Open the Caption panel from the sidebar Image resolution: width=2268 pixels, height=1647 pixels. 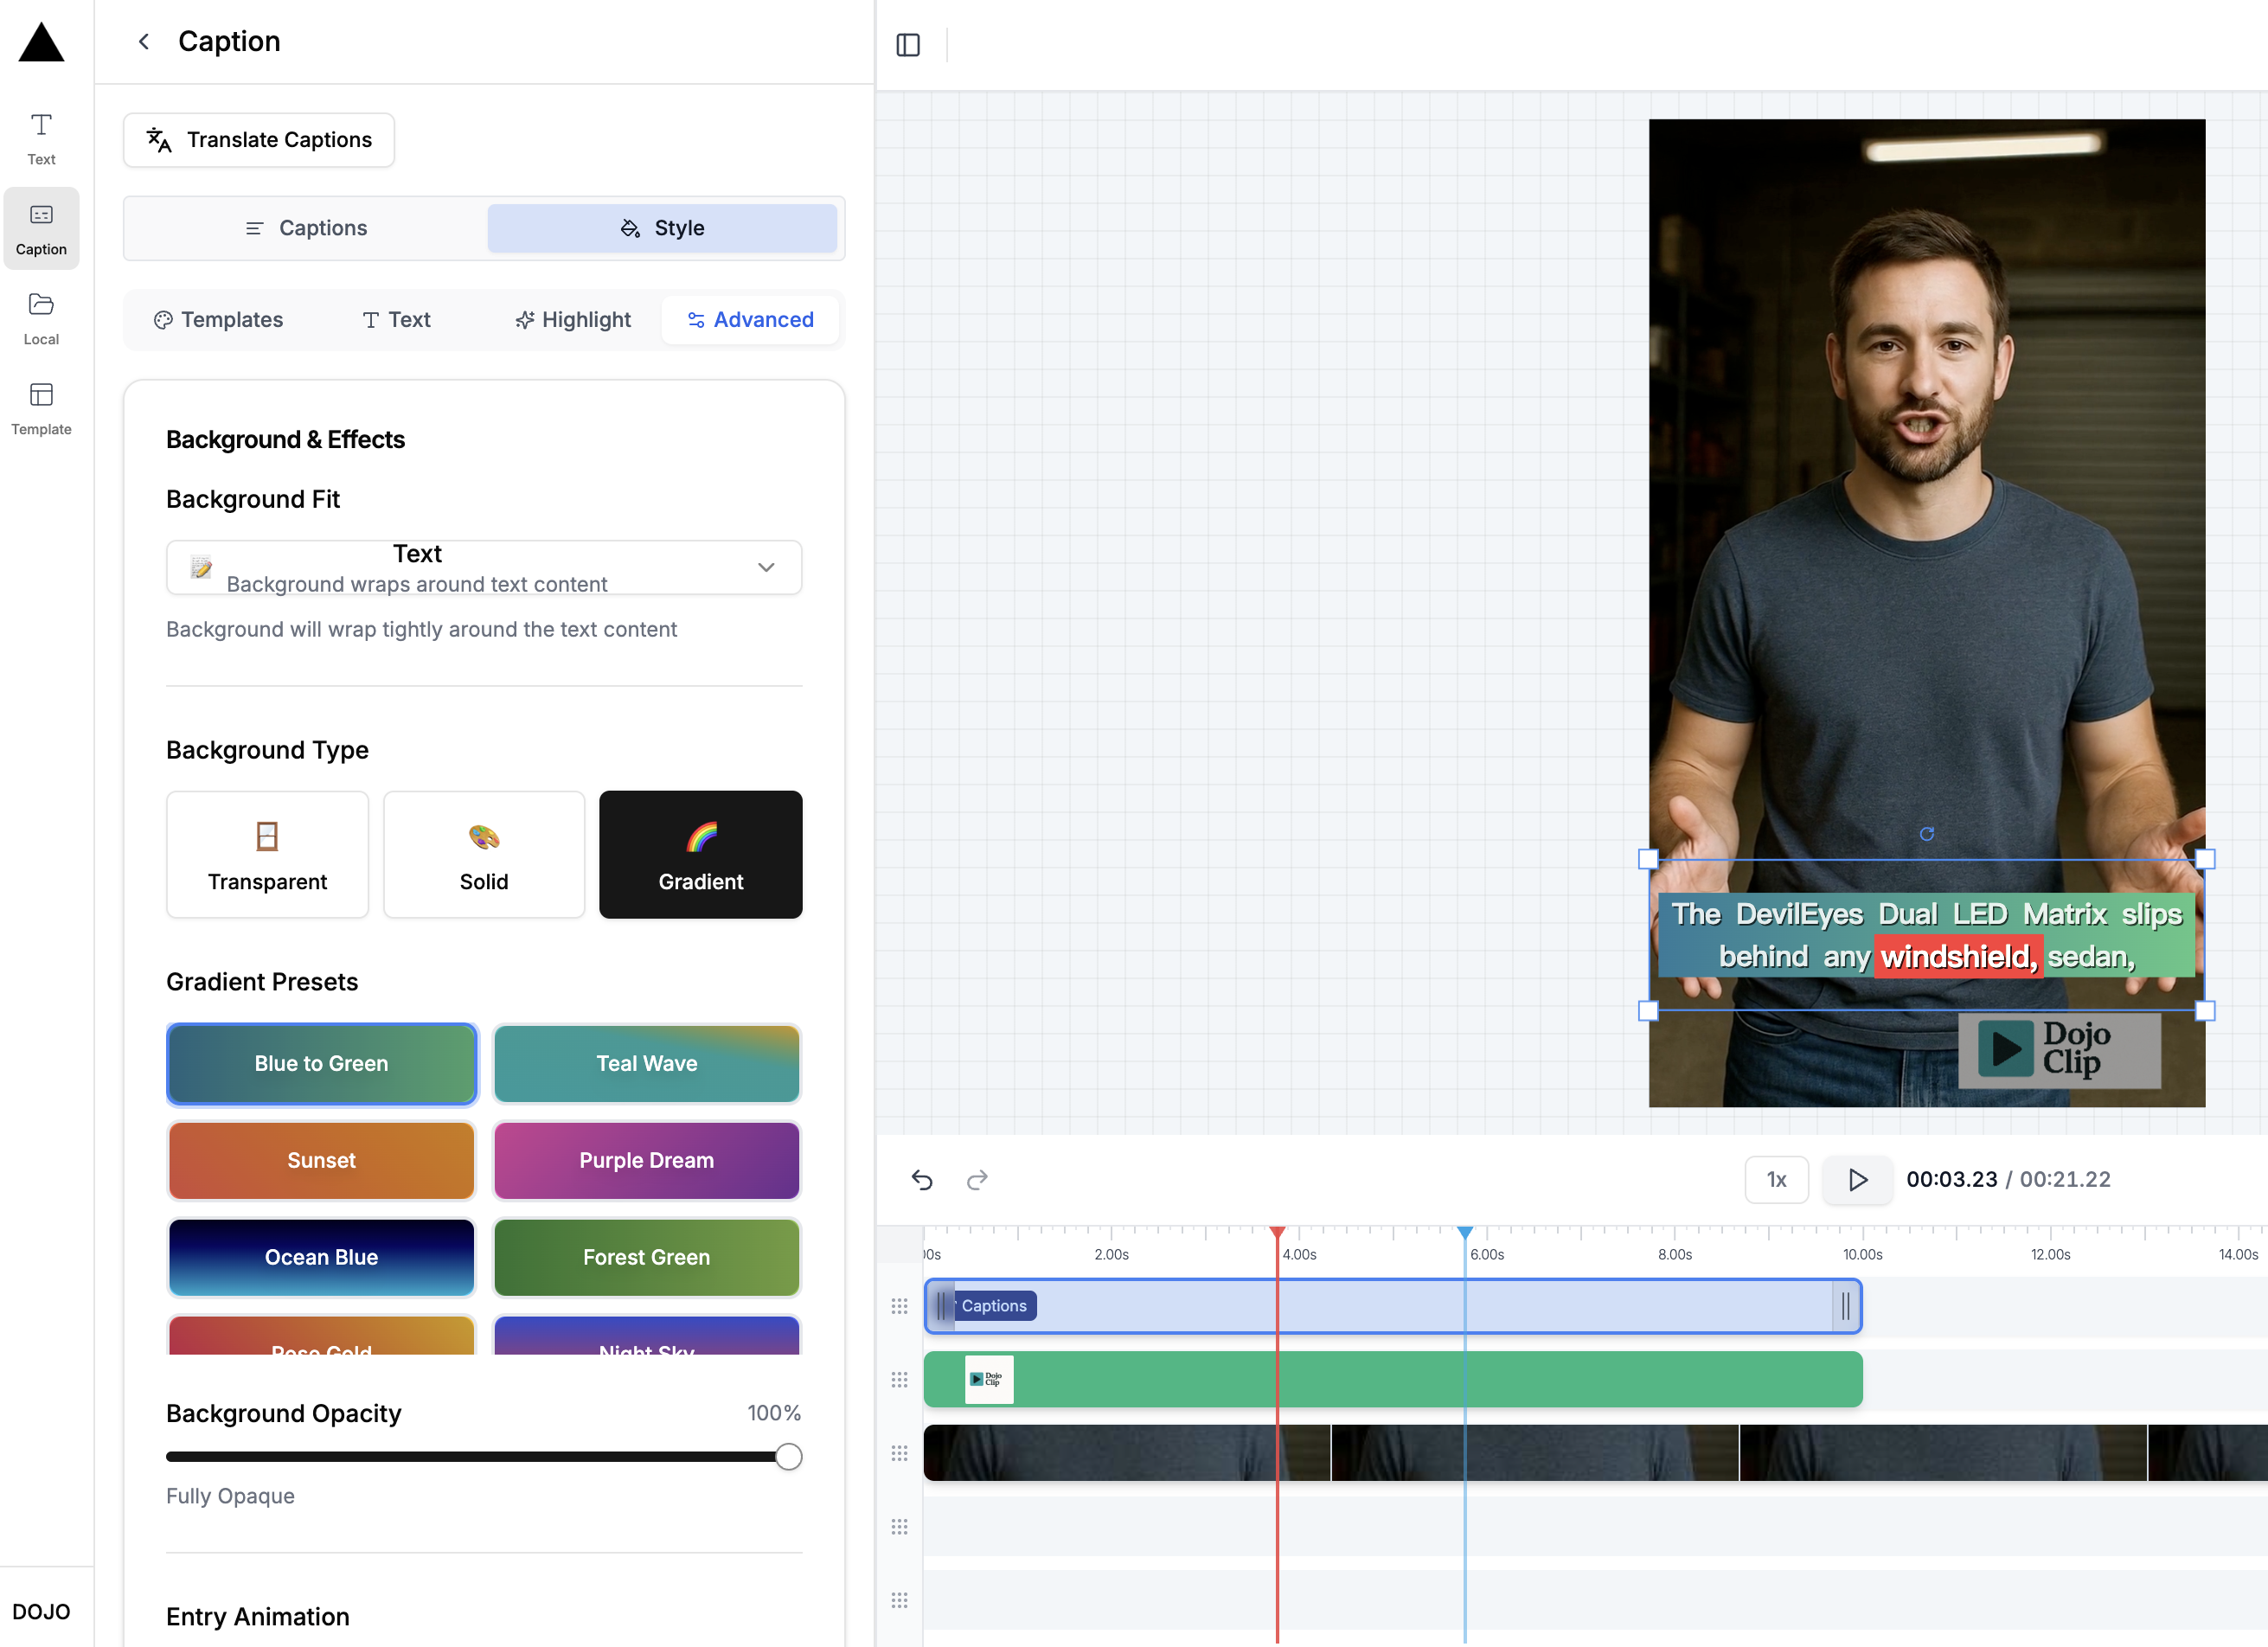[x=41, y=228]
